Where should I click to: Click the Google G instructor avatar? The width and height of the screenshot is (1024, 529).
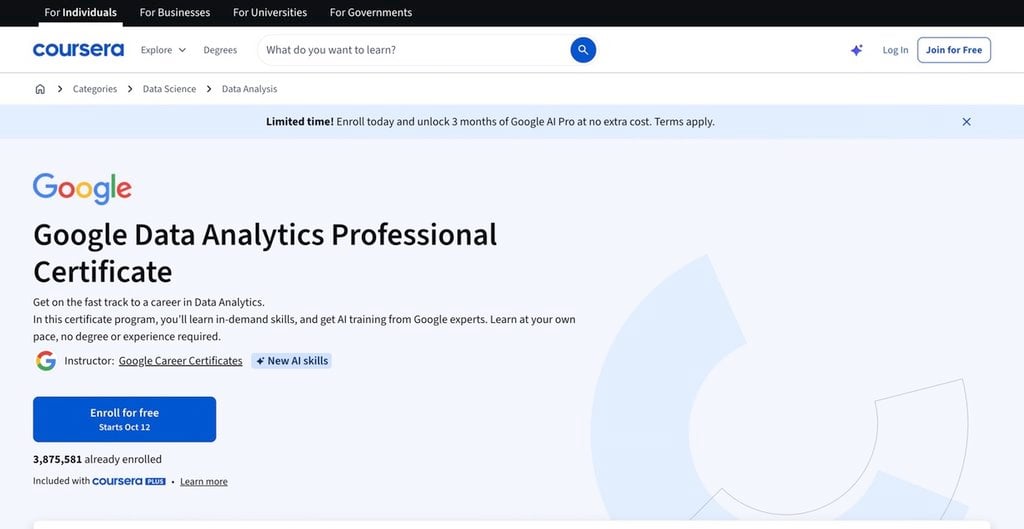click(46, 361)
